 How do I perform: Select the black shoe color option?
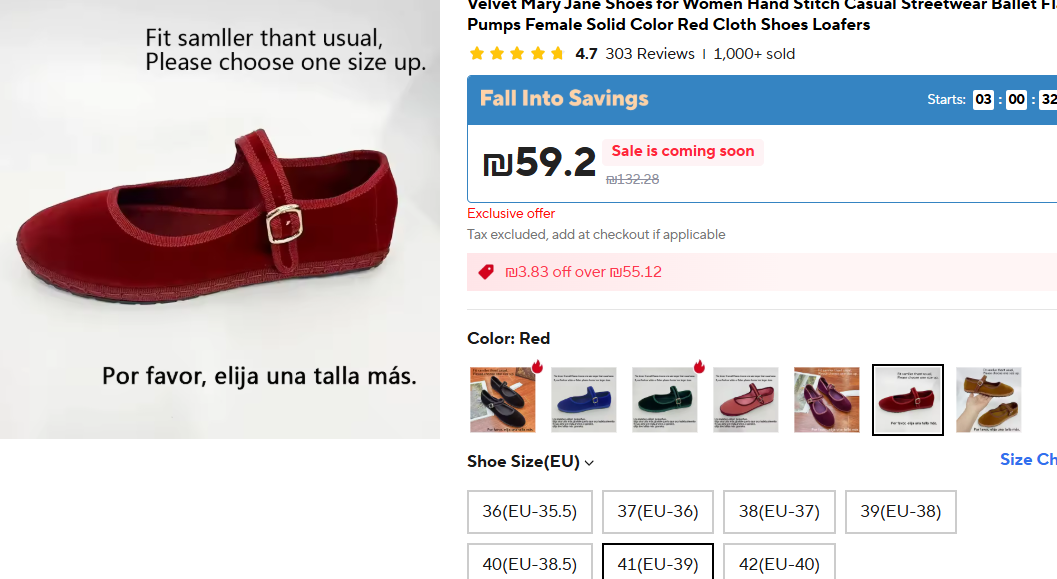click(503, 400)
